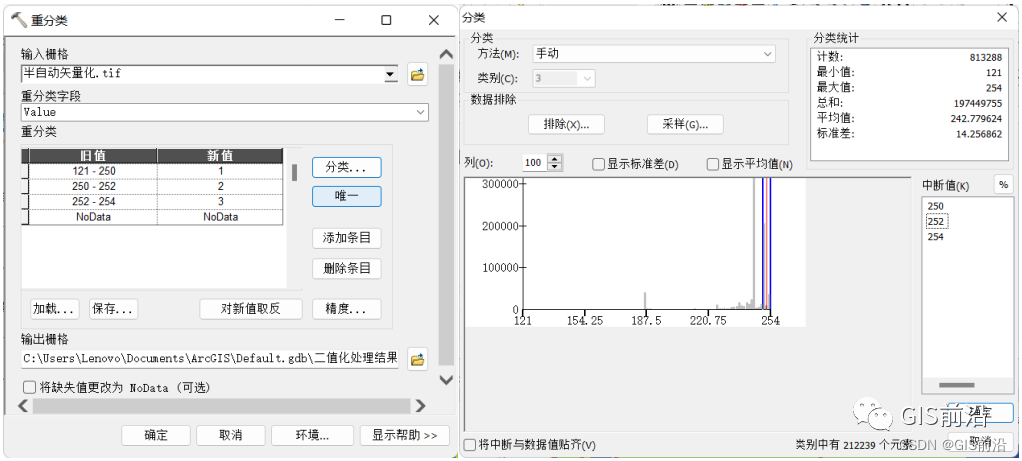The image size is (1022, 461).
Task: Click old value cell 250 - 252
Action: [x=94, y=186]
